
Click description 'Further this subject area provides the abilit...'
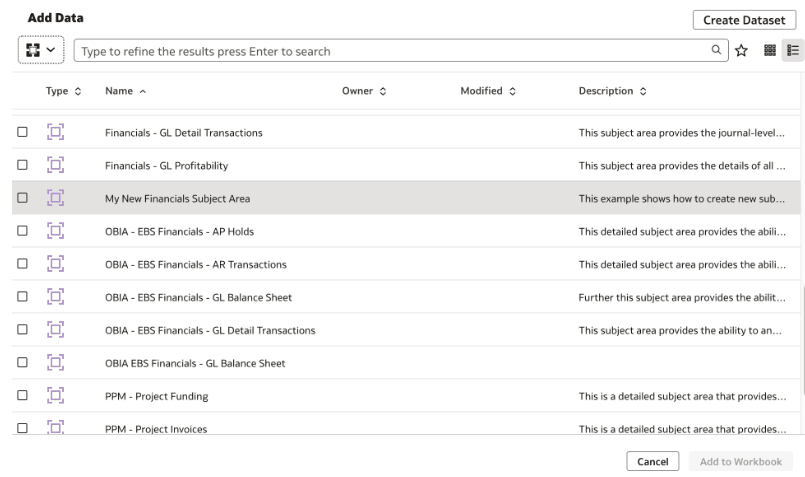[682, 297]
